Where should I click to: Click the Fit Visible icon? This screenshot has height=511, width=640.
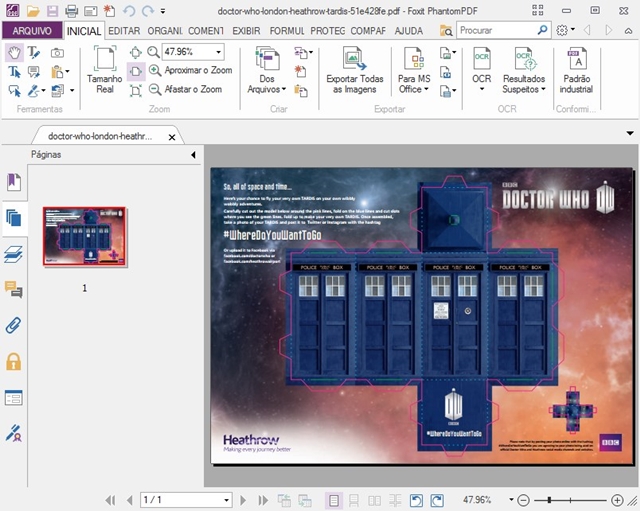coord(136,91)
